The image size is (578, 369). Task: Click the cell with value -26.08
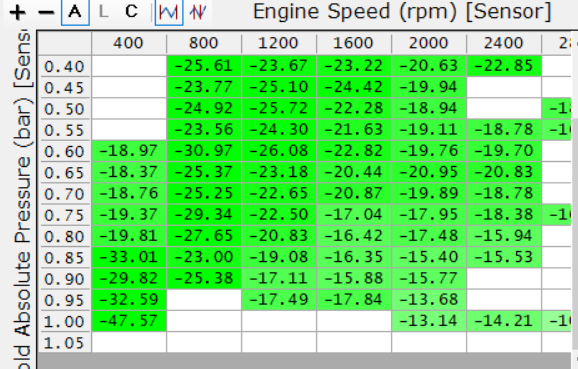point(279,151)
